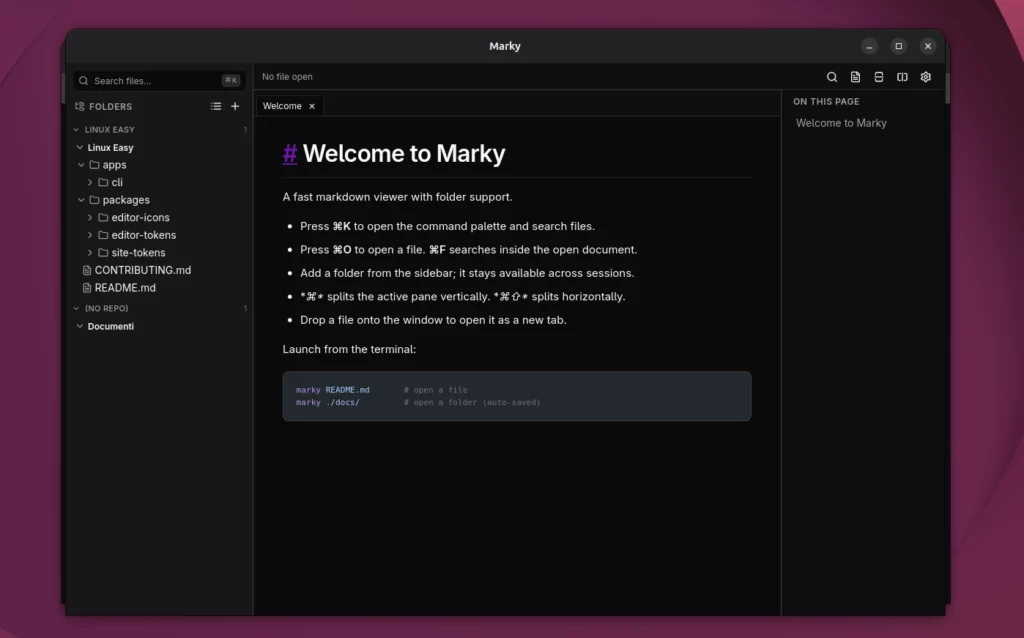Minimize the Marky window
The image size is (1024, 638).
coord(869,46)
